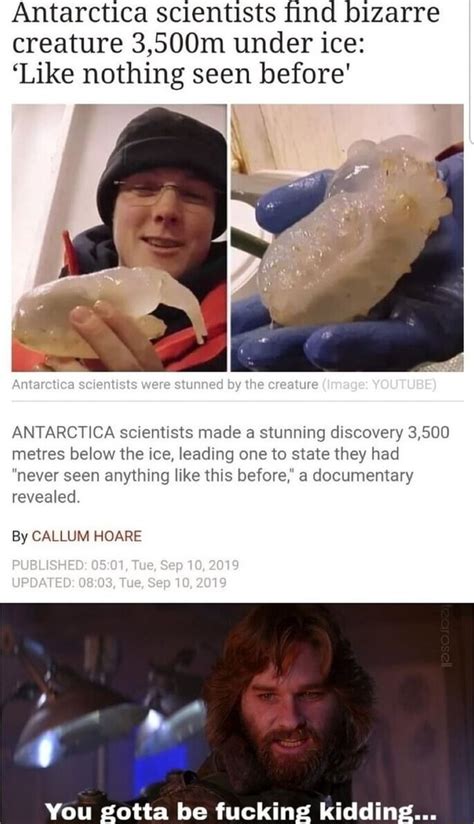Click the article summary paragraph starting ANTARCTICA
The height and width of the screenshot is (824, 474).
231,465
